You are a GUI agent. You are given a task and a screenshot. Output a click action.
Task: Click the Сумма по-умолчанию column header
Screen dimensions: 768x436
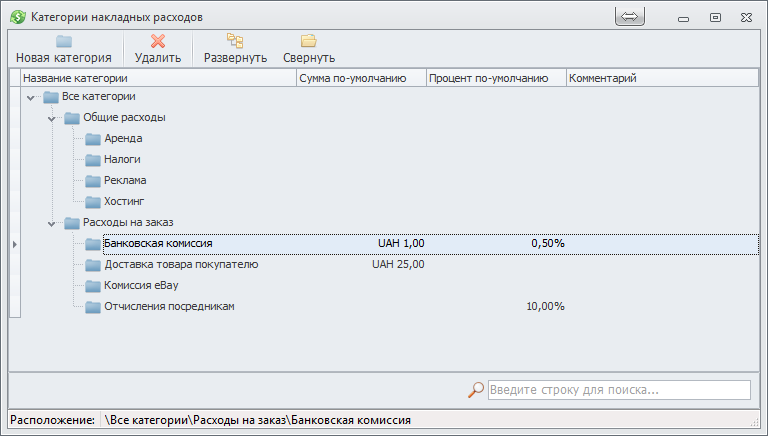point(360,78)
